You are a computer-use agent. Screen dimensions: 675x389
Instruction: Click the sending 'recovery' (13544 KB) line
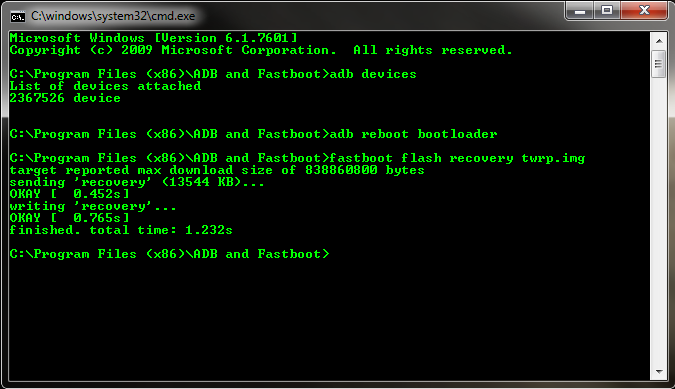coord(137,182)
